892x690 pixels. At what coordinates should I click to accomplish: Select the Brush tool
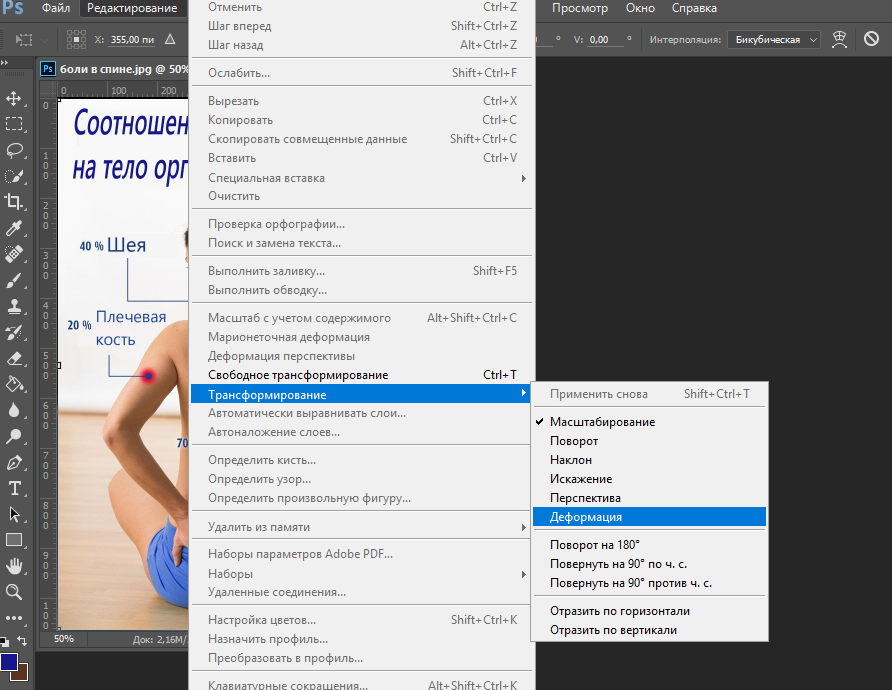(x=15, y=280)
